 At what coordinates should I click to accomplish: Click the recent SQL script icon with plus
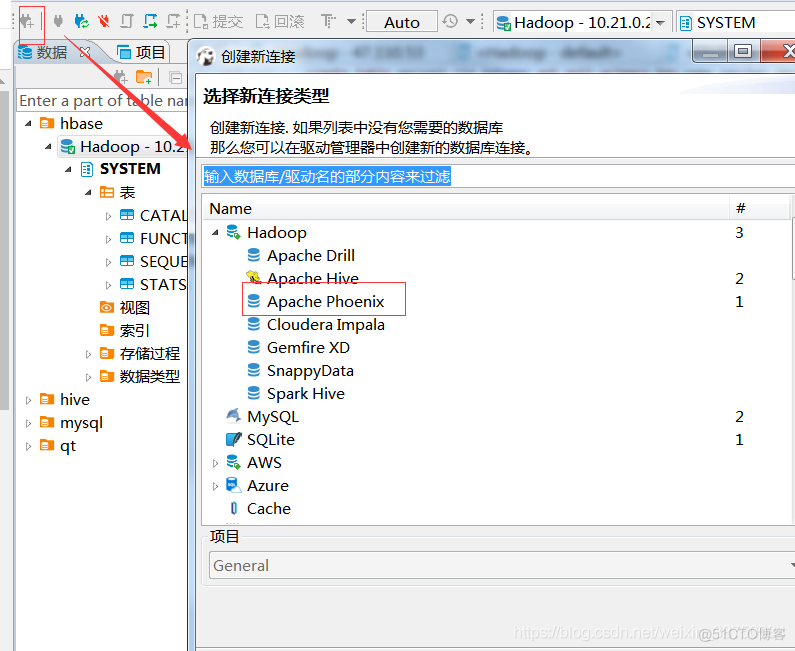[x=173, y=21]
